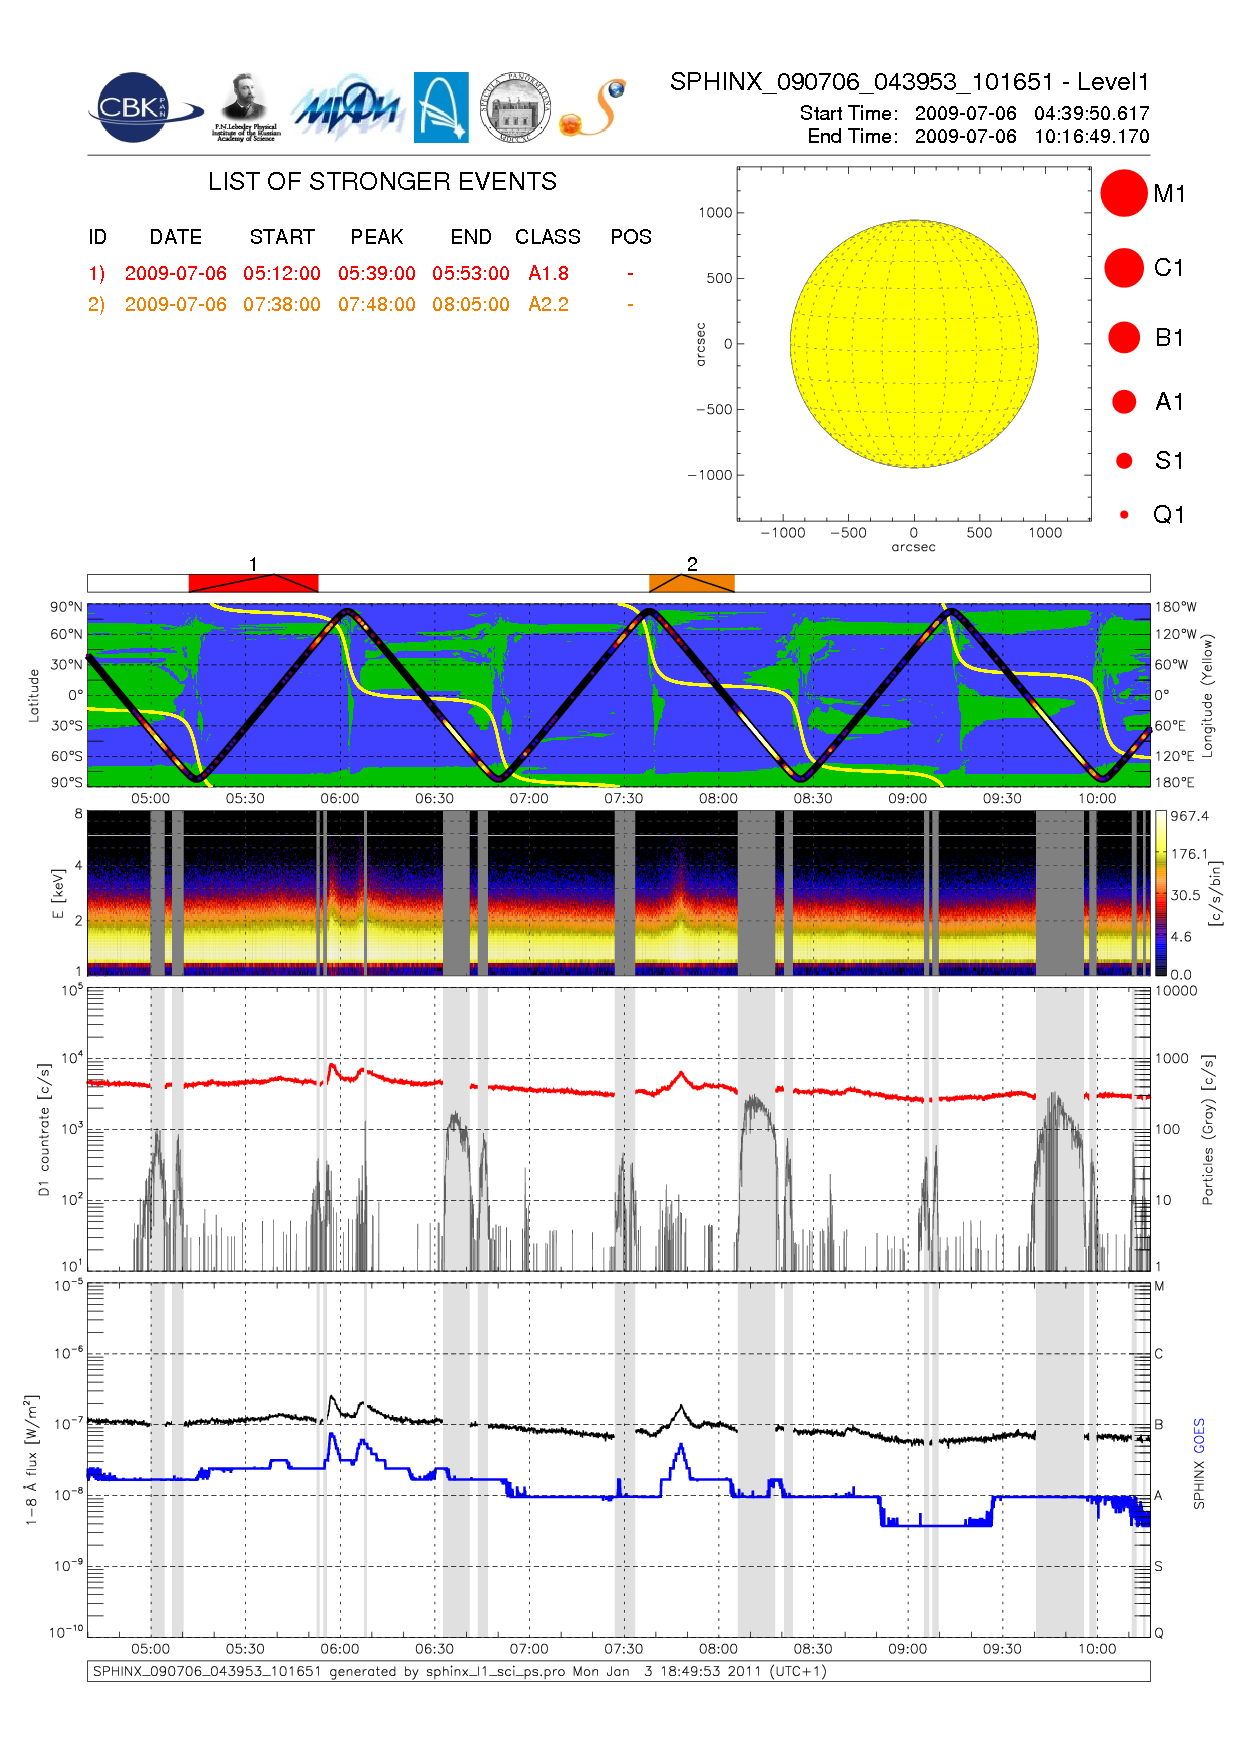Click the yellow solar disk map

(913, 343)
